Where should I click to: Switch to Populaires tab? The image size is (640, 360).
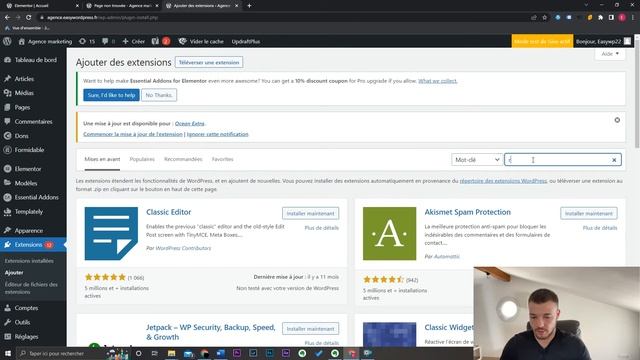(x=142, y=159)
